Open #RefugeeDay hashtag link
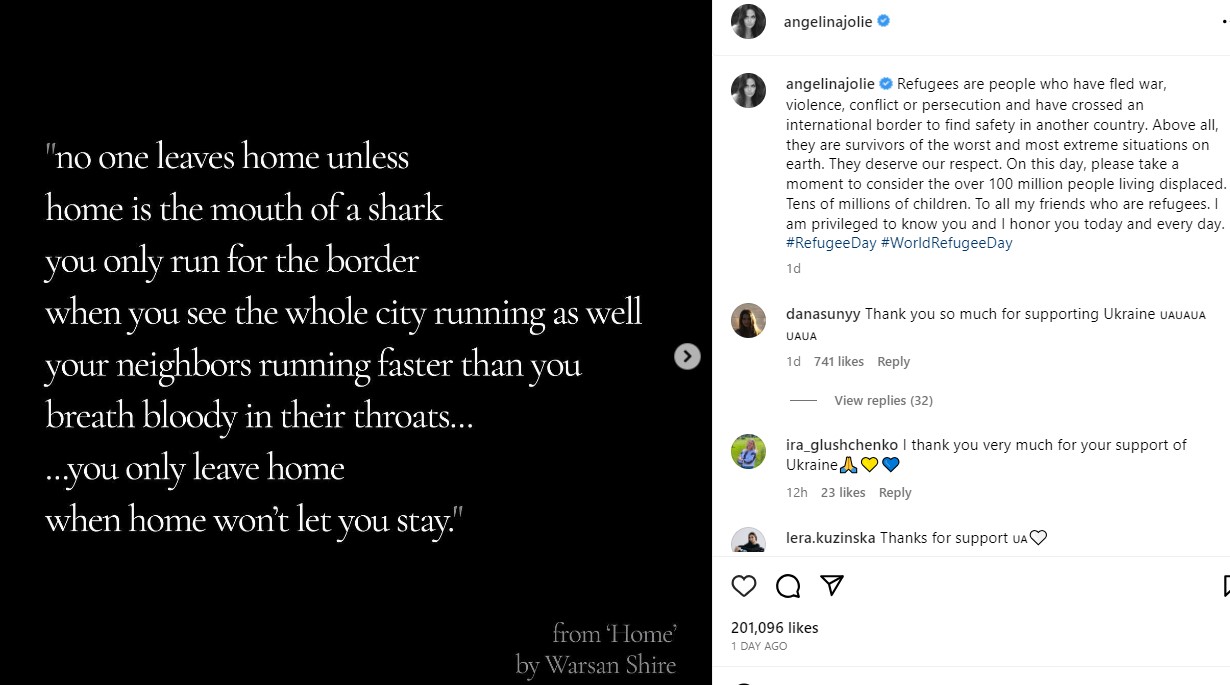Image resolution: width=1230 pixels, height=685 pixels. tap(831, 243)
